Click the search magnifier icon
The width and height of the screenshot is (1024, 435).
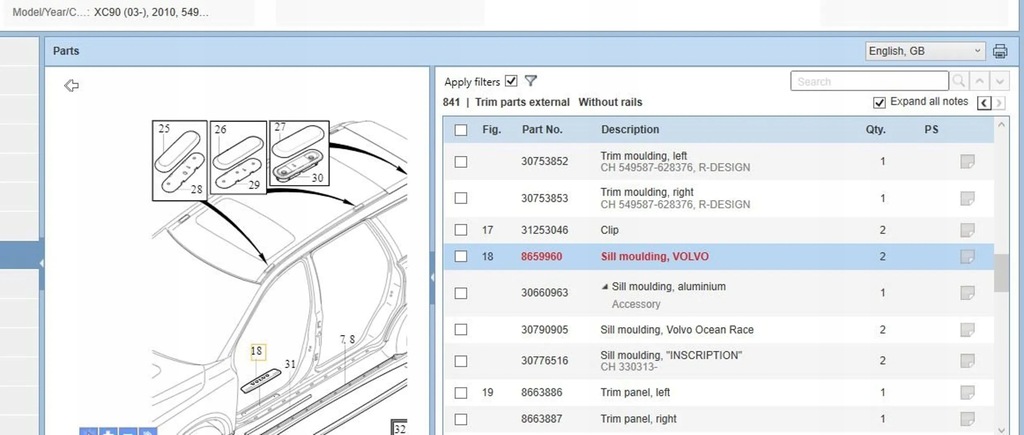click(x=959, y=81)
